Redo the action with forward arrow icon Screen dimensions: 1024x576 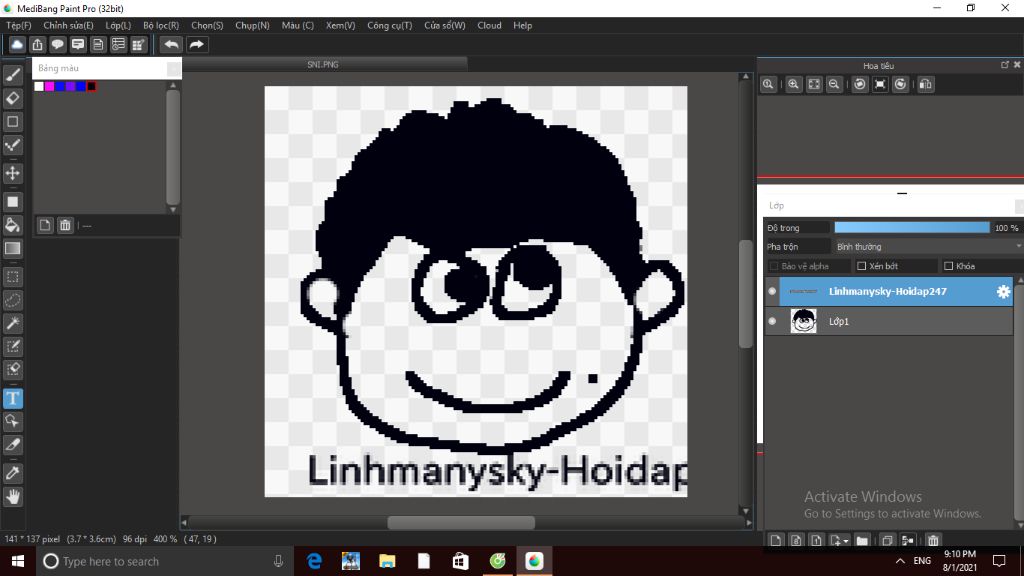196,44
